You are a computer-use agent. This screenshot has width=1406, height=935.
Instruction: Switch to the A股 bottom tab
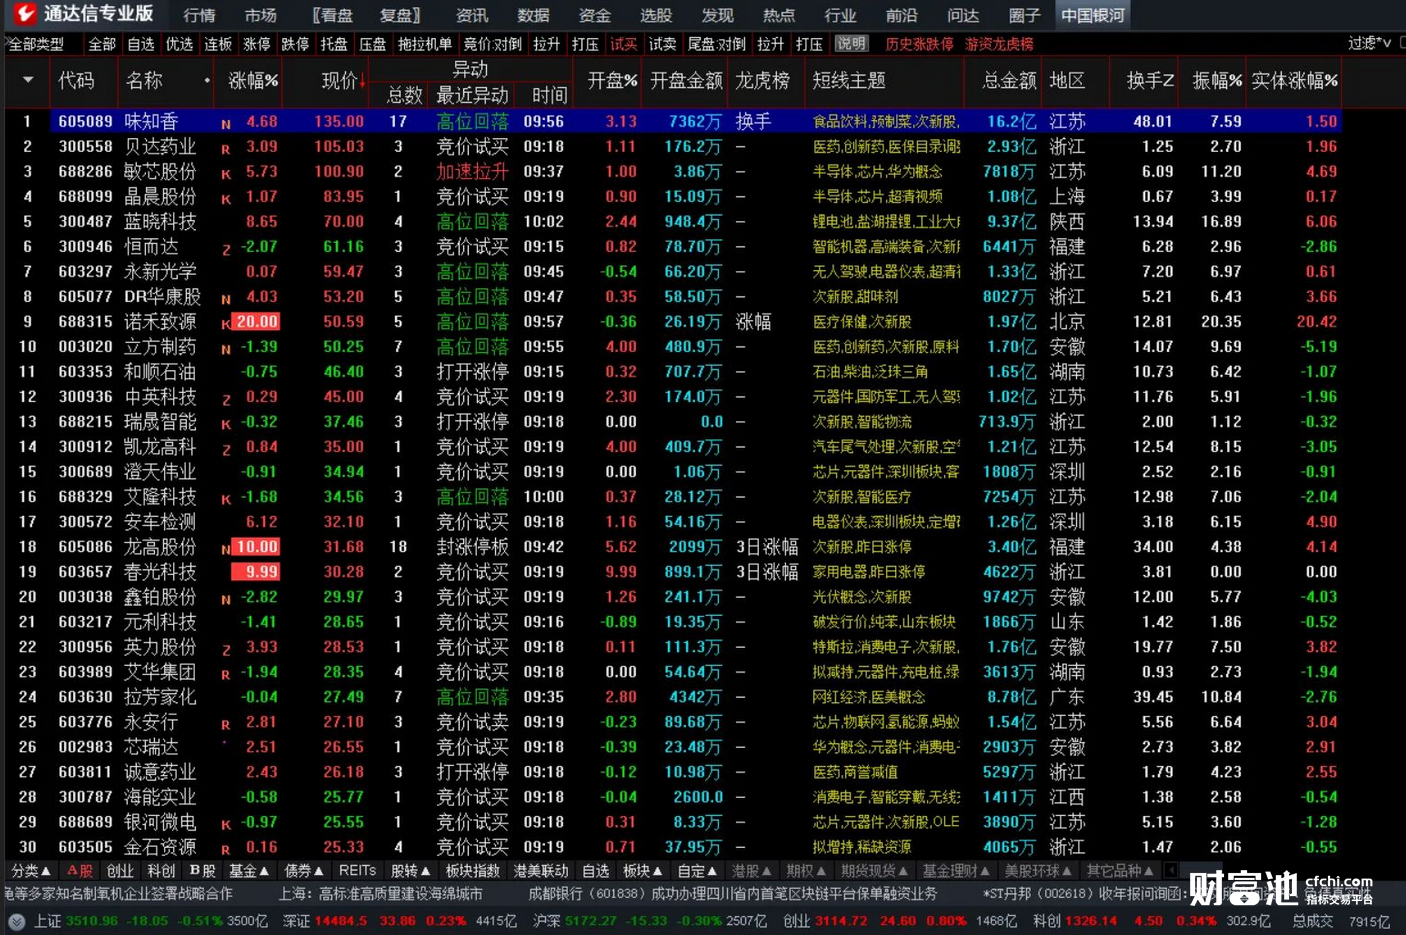(x=80, y=871)
